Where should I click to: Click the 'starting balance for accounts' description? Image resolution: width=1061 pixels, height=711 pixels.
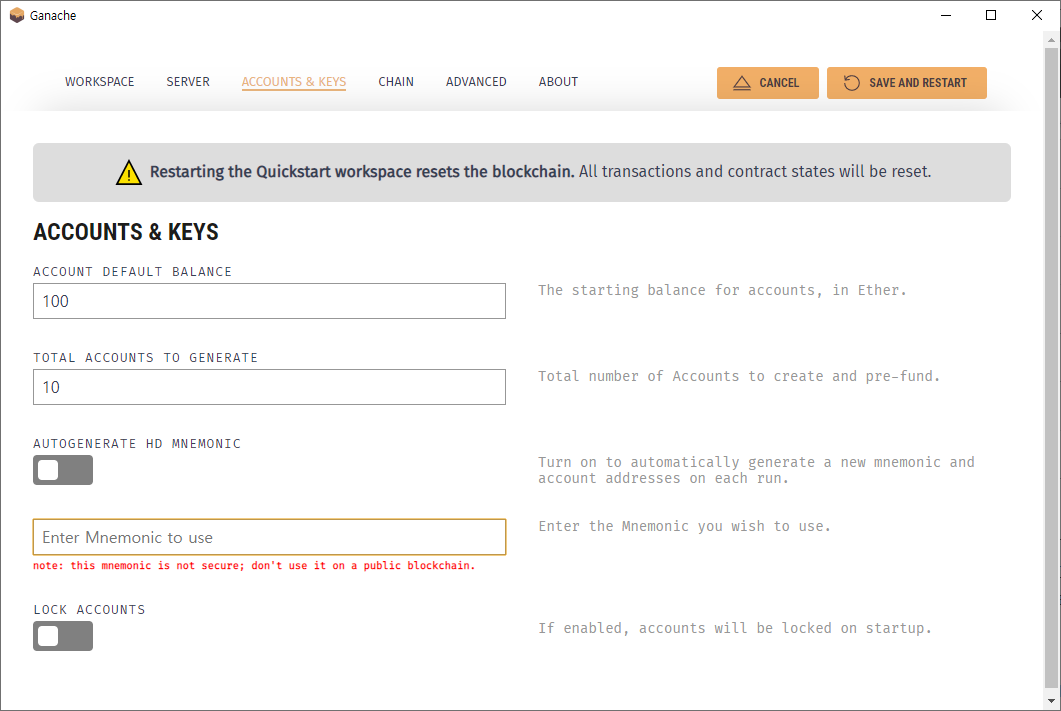click(x=722, y=290)
